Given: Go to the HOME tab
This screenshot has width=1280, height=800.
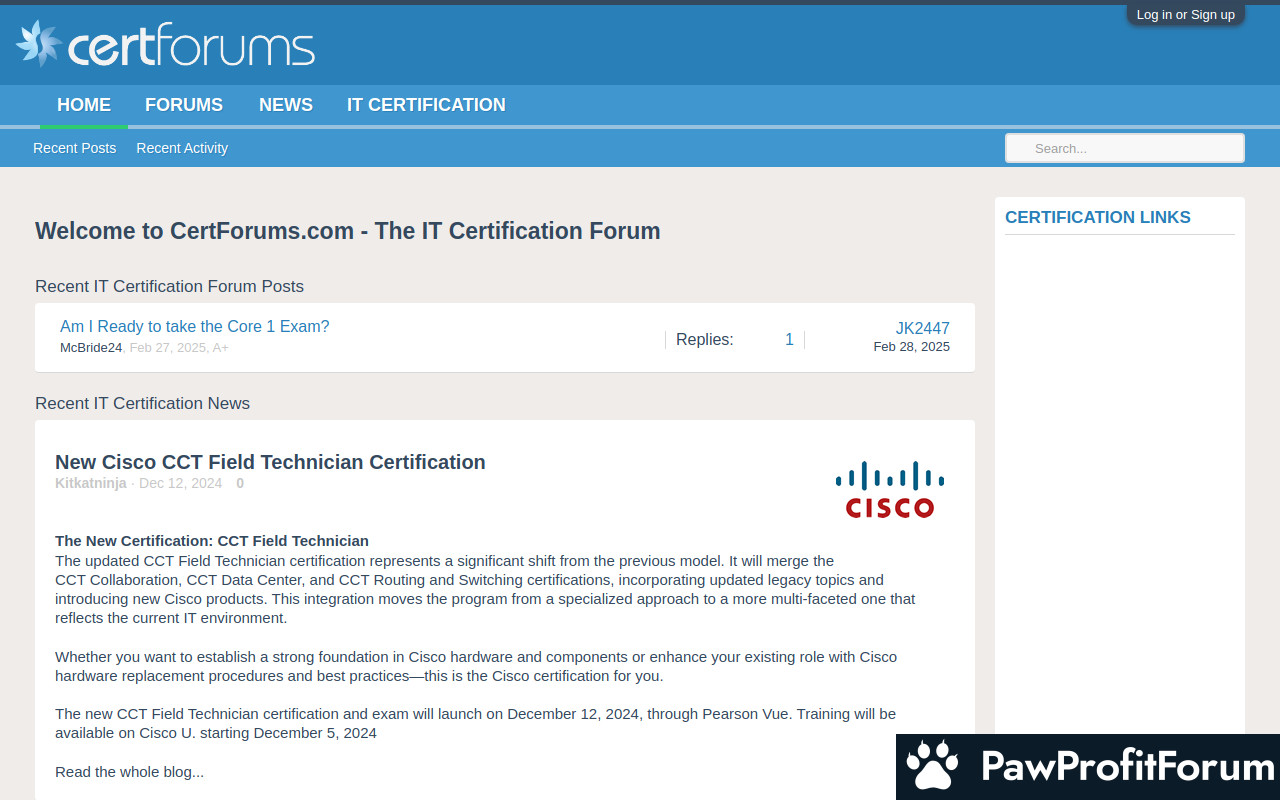Looking at the screenshot, I should coord(84,105).
